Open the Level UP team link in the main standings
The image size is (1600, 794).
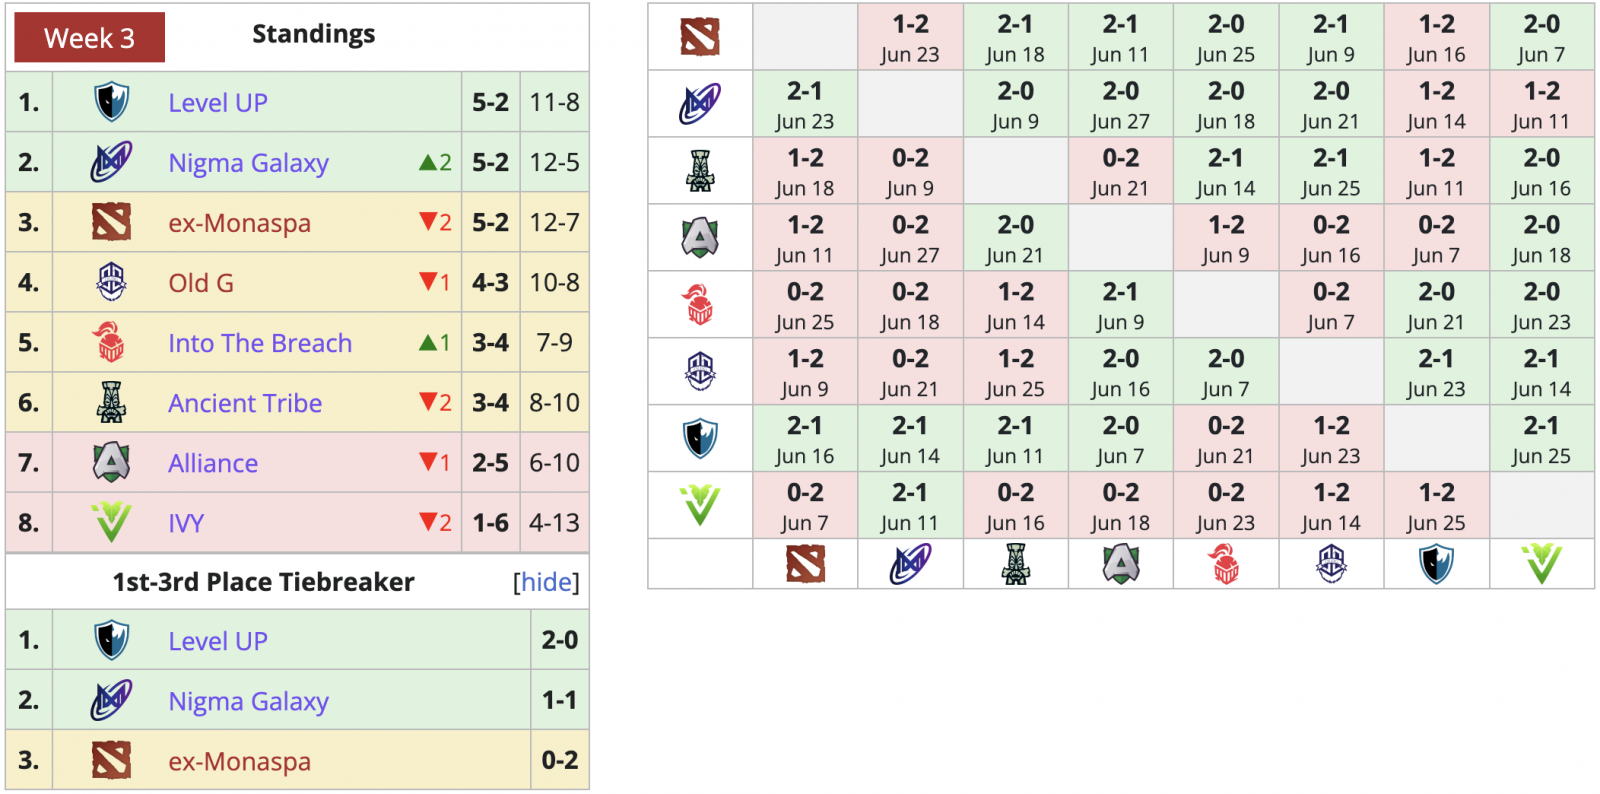tap(218, 103)
